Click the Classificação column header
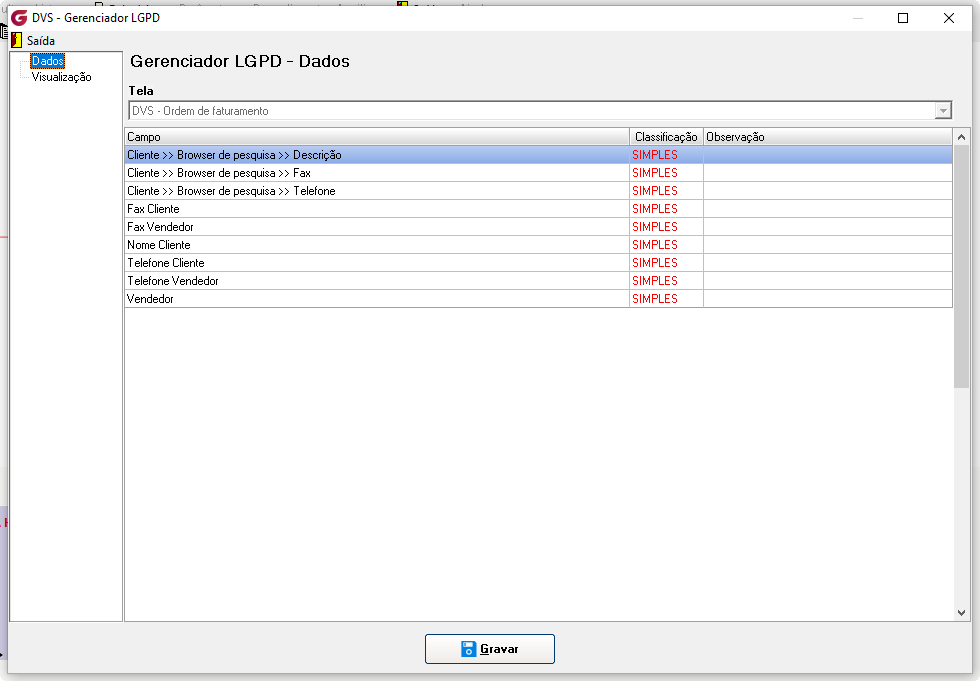980x681 pixels. click(x=666, y=137)
